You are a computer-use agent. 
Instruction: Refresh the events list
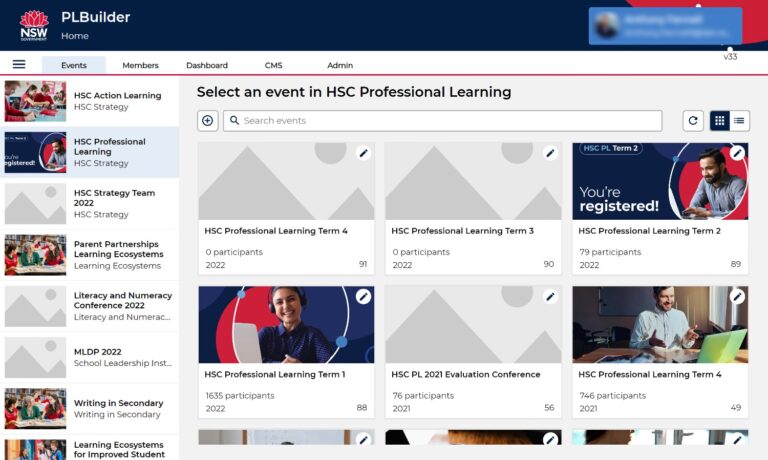point(693,121)
